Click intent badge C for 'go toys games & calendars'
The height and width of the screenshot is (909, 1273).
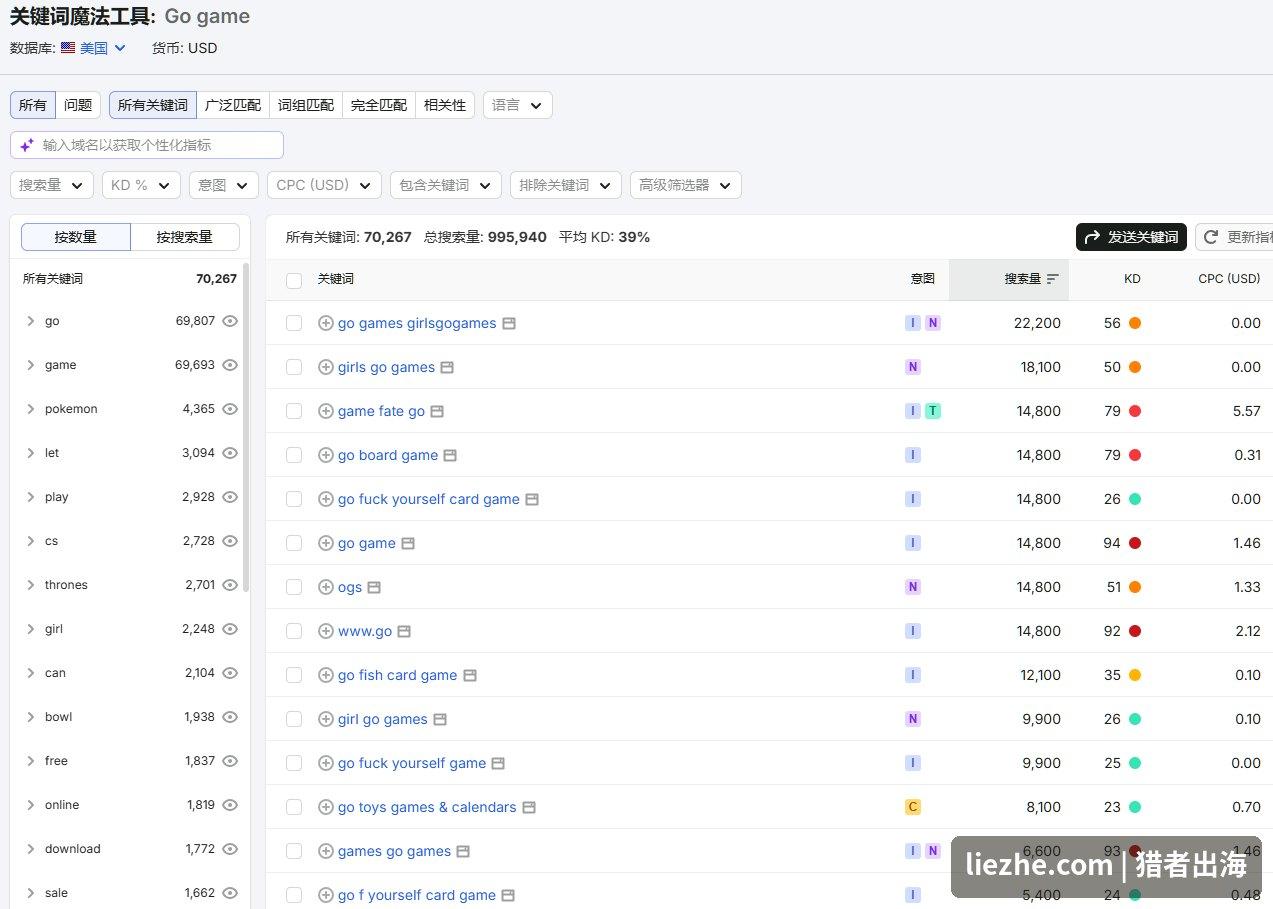912,807
